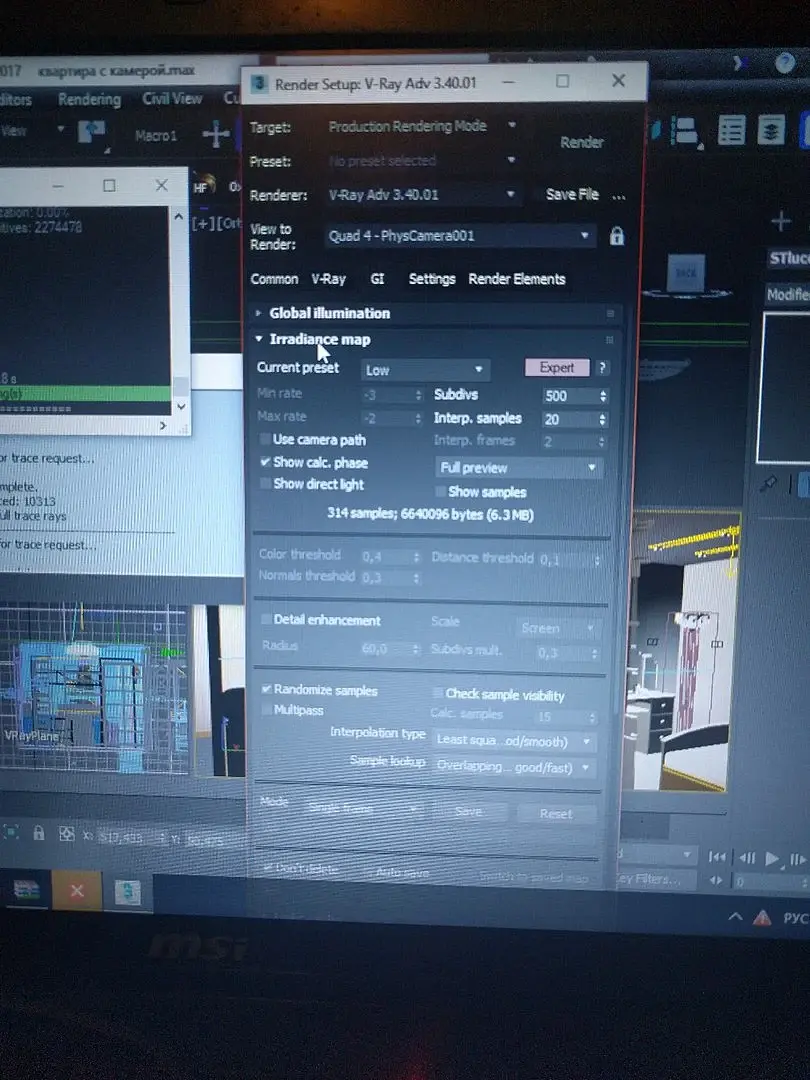Open the irradiance map help question mark
This screenshot has width=810, height=1080.
pos(602,368)
